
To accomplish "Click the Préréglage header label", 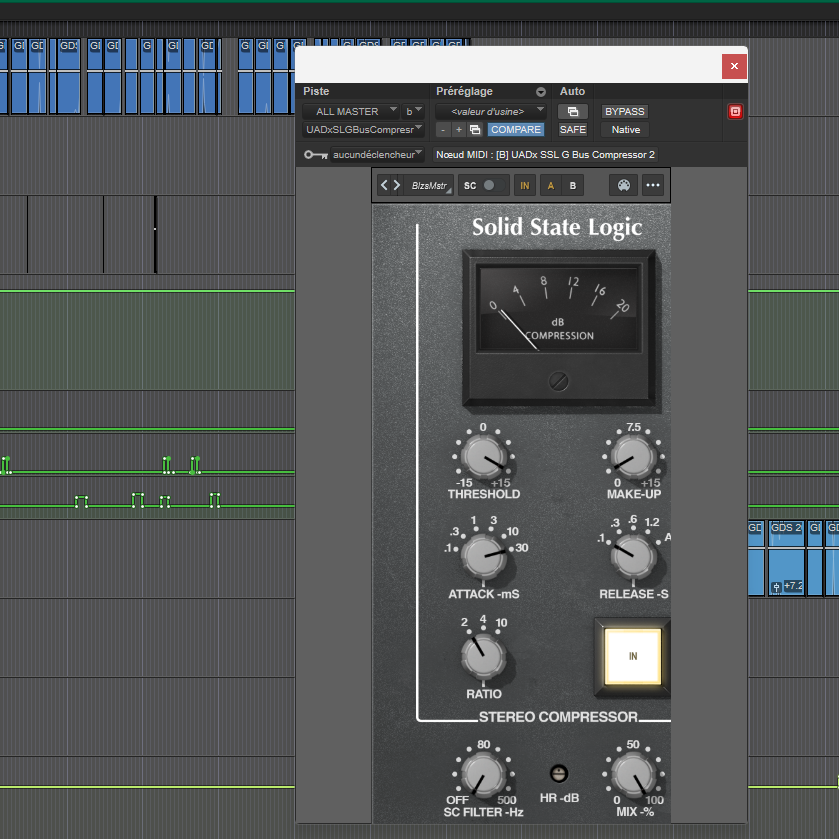I will [464, 91].
